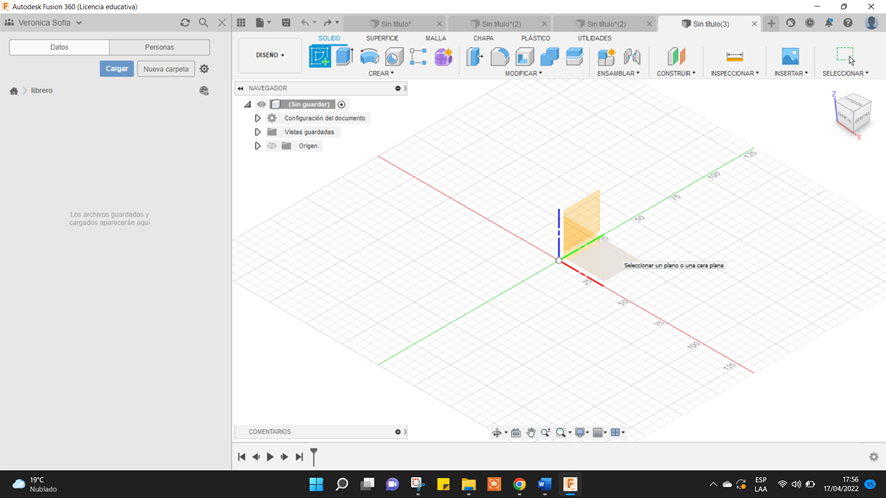
Task: Choose the Insert image tool icon
Action: pos(791,57)
